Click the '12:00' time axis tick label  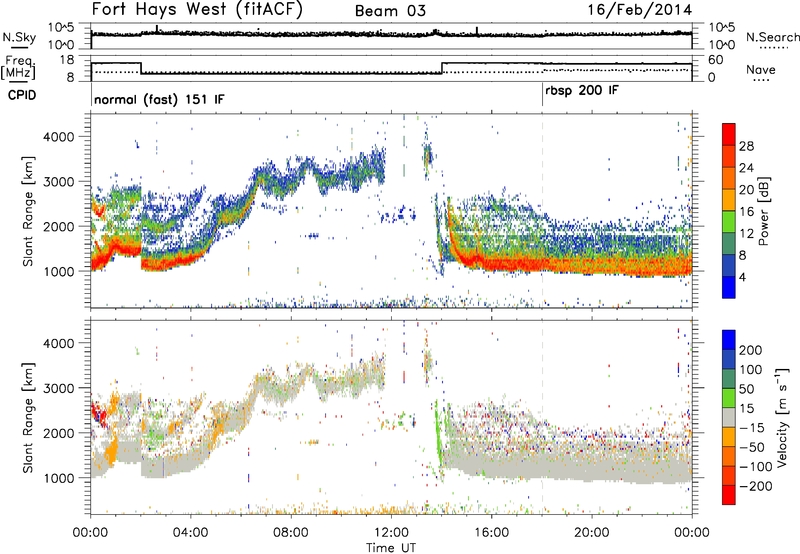pyautogui.click(x=391, y=533)
